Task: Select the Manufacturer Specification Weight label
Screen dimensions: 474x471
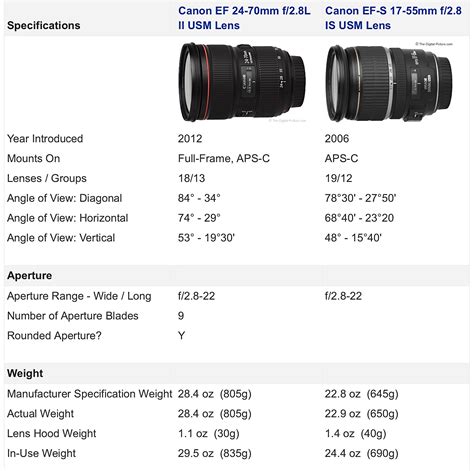Action: 90,394
